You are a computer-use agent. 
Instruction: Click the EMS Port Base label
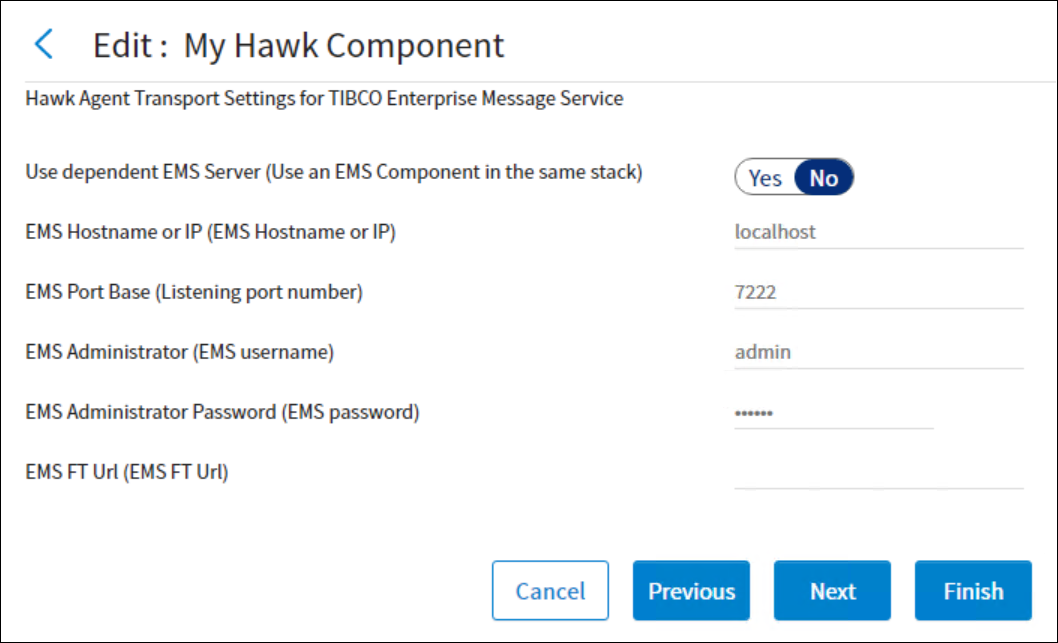[x=194, y=292]
